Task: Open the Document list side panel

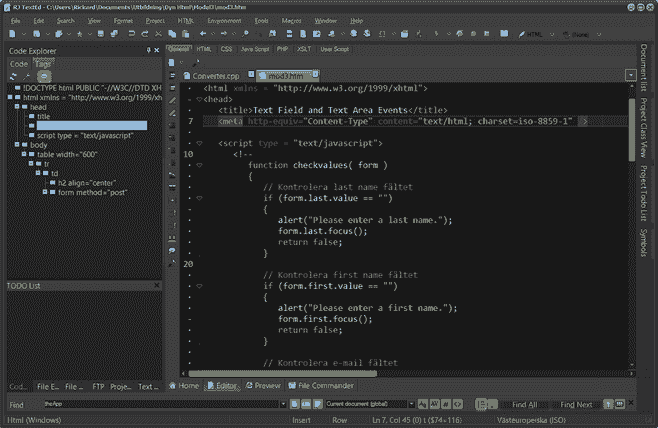Action: pyautogui.click(x=643, y=68)
